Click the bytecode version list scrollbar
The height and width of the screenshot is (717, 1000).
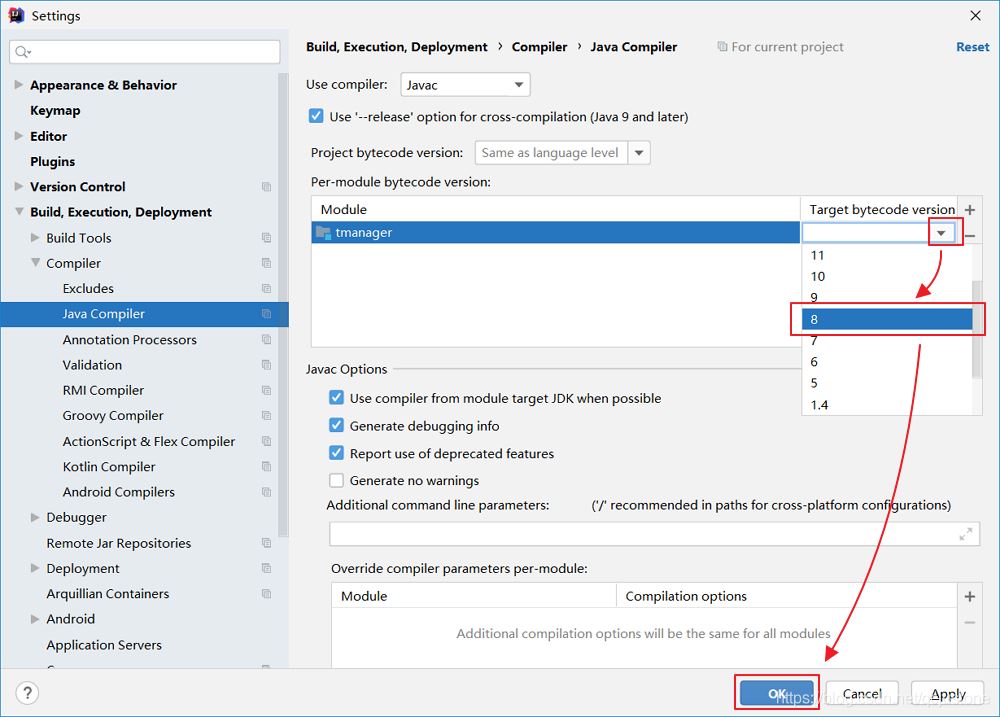click(x=977, y=330)
